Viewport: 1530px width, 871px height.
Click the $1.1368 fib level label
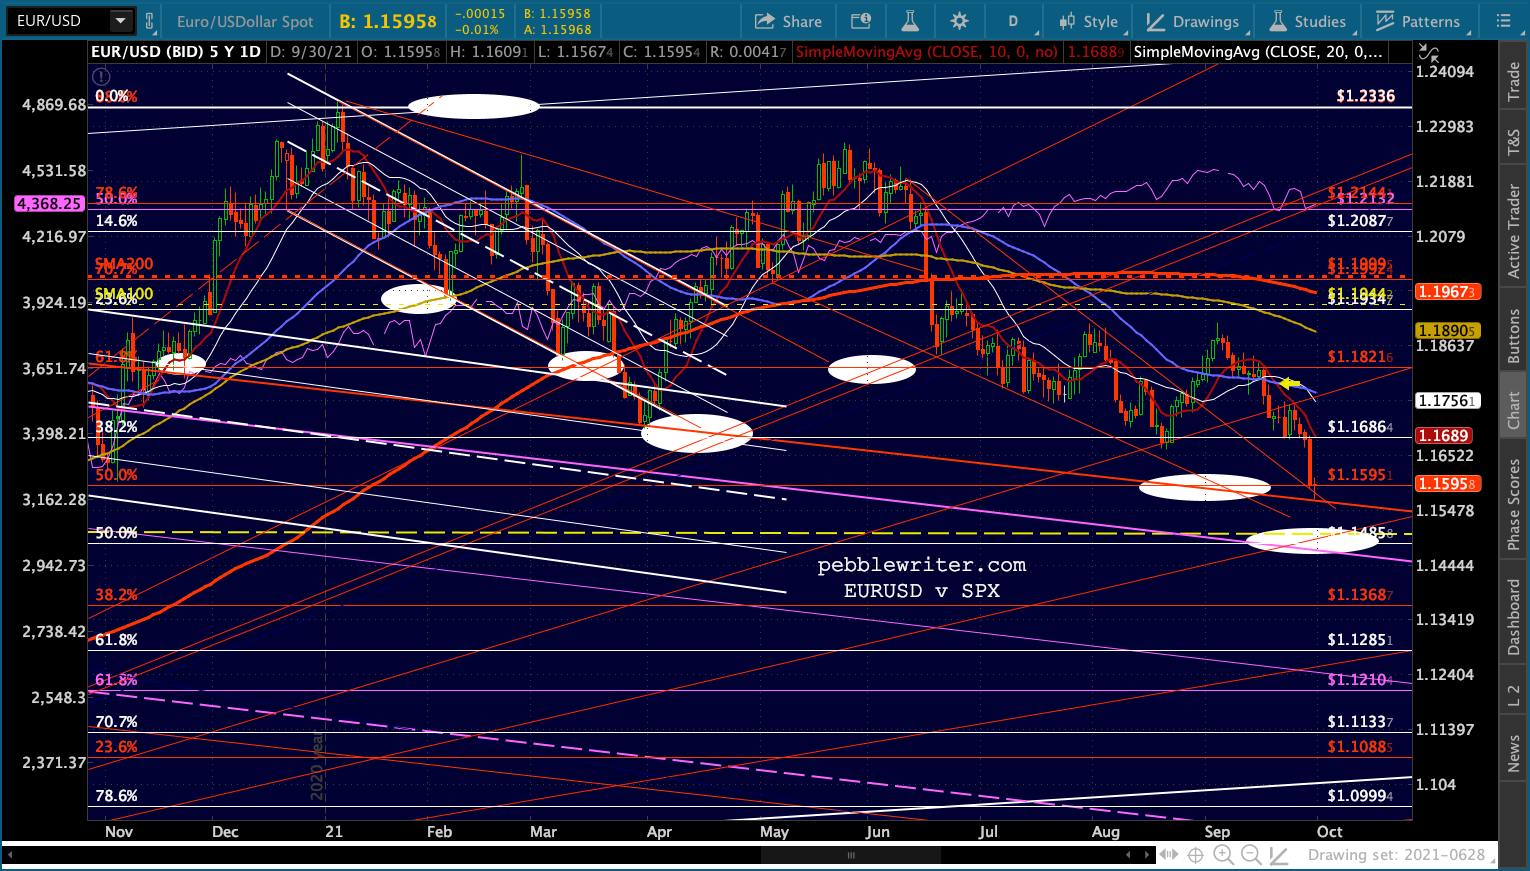coord(1360,595)
